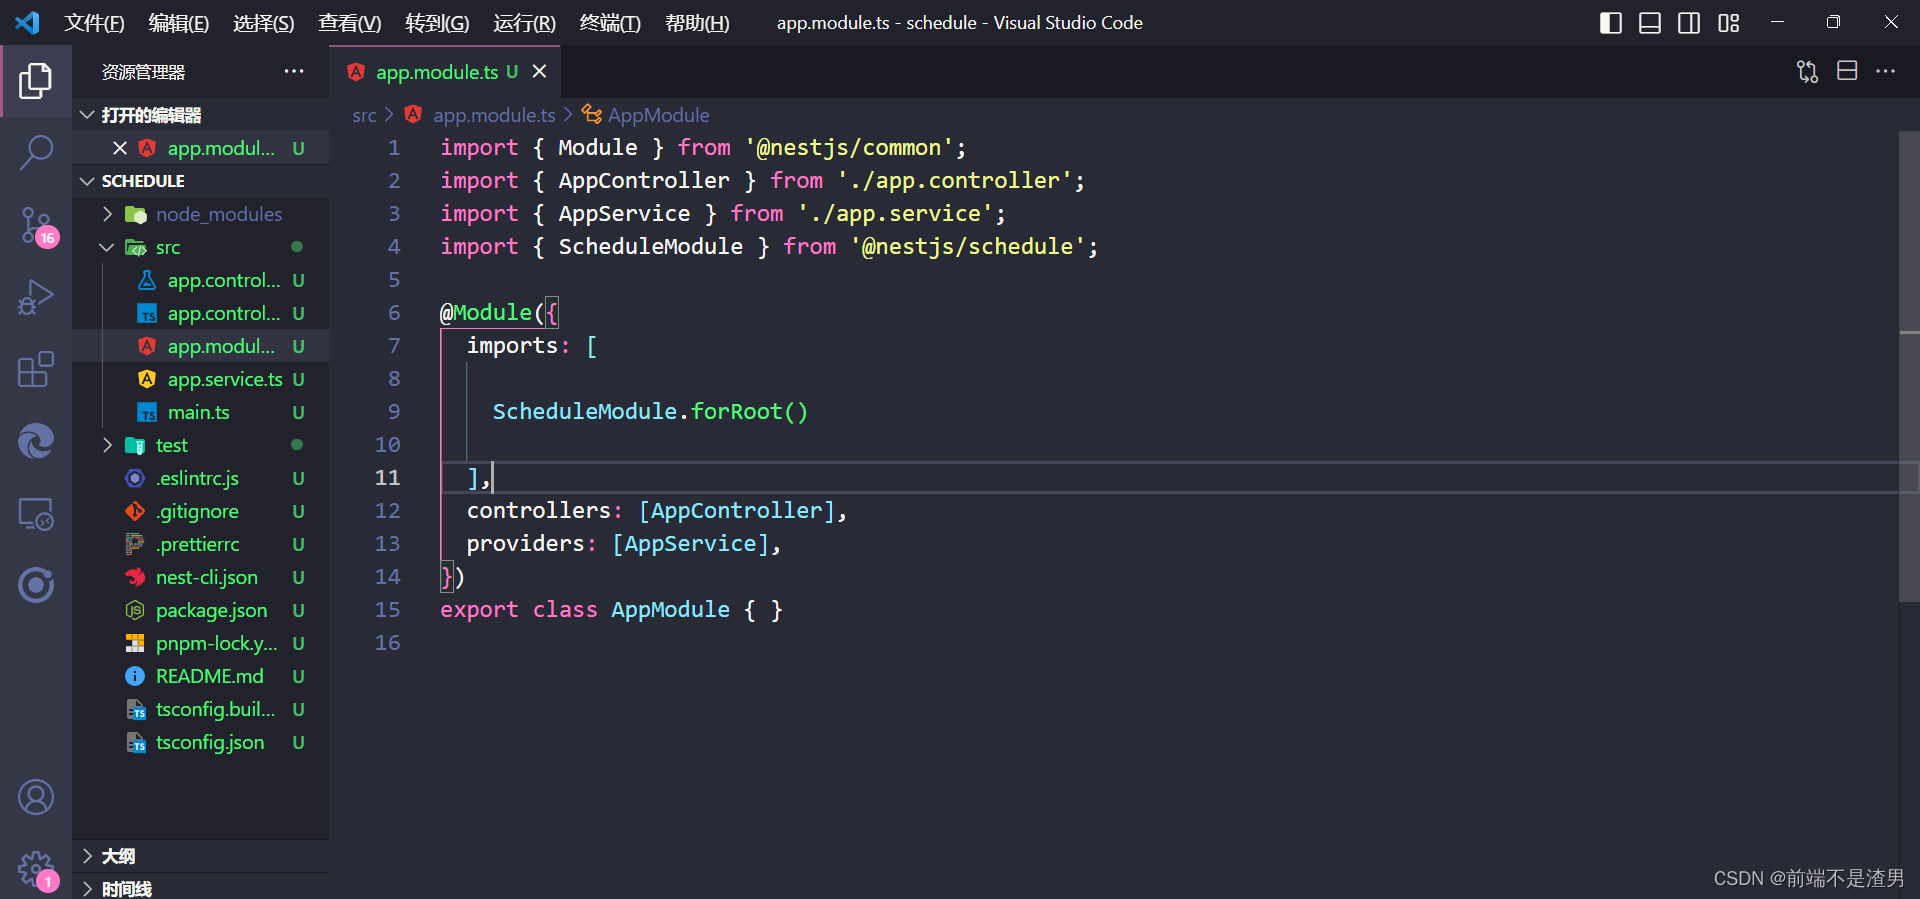
Task: Click line number 16 in gutter
Action: click(x=387, y=642)
